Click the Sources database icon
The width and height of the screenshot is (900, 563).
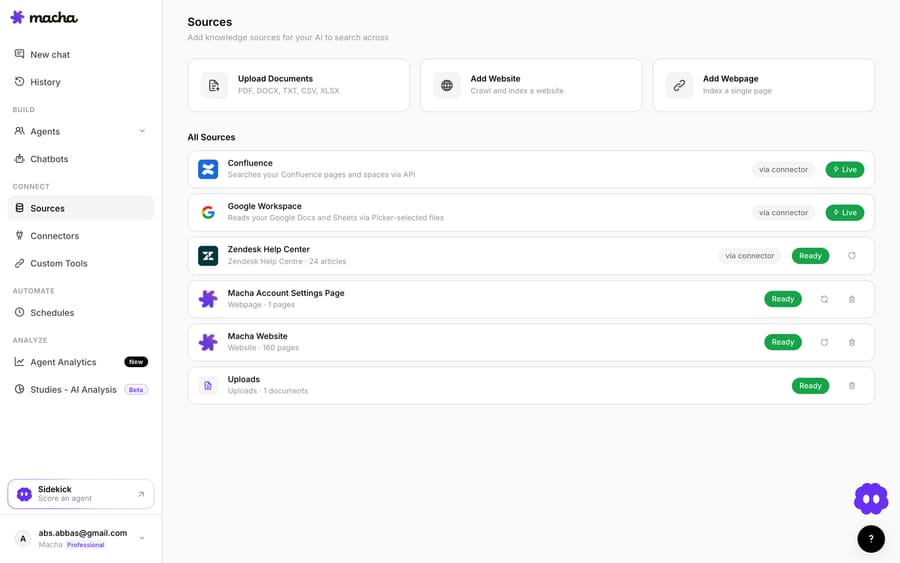pos(20,208)
